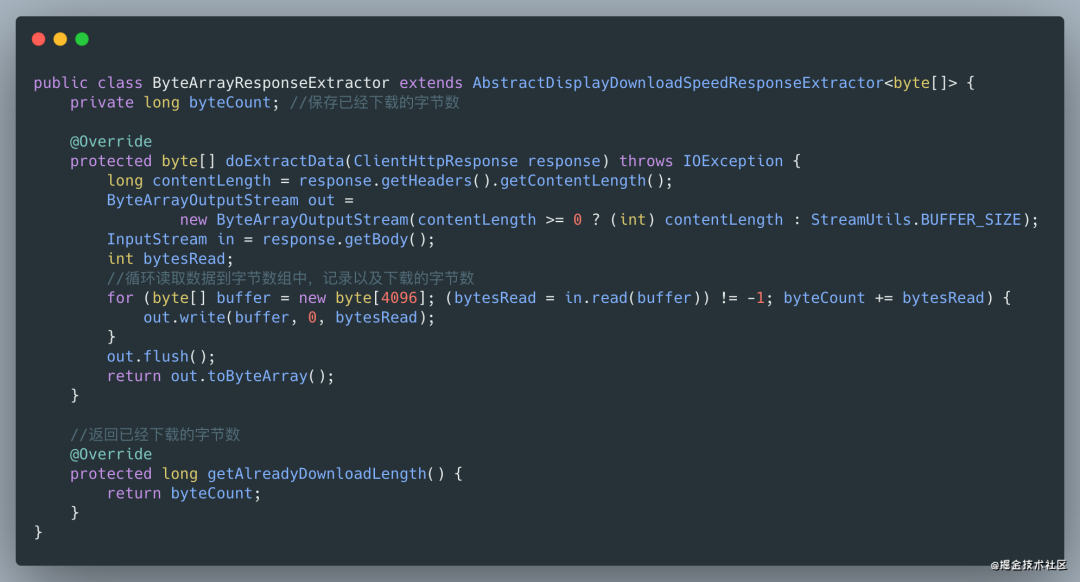This screenshot has width=1080, height=582.
Task: Click 'InputStream in' declaration
Action: [170, 239]
